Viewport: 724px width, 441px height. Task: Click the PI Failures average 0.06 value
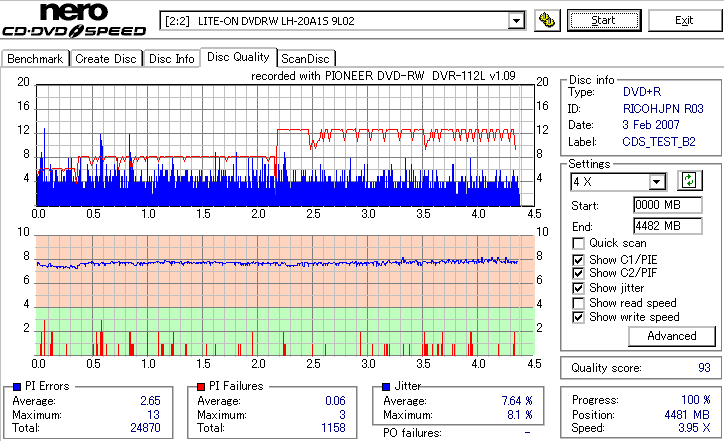335,401
